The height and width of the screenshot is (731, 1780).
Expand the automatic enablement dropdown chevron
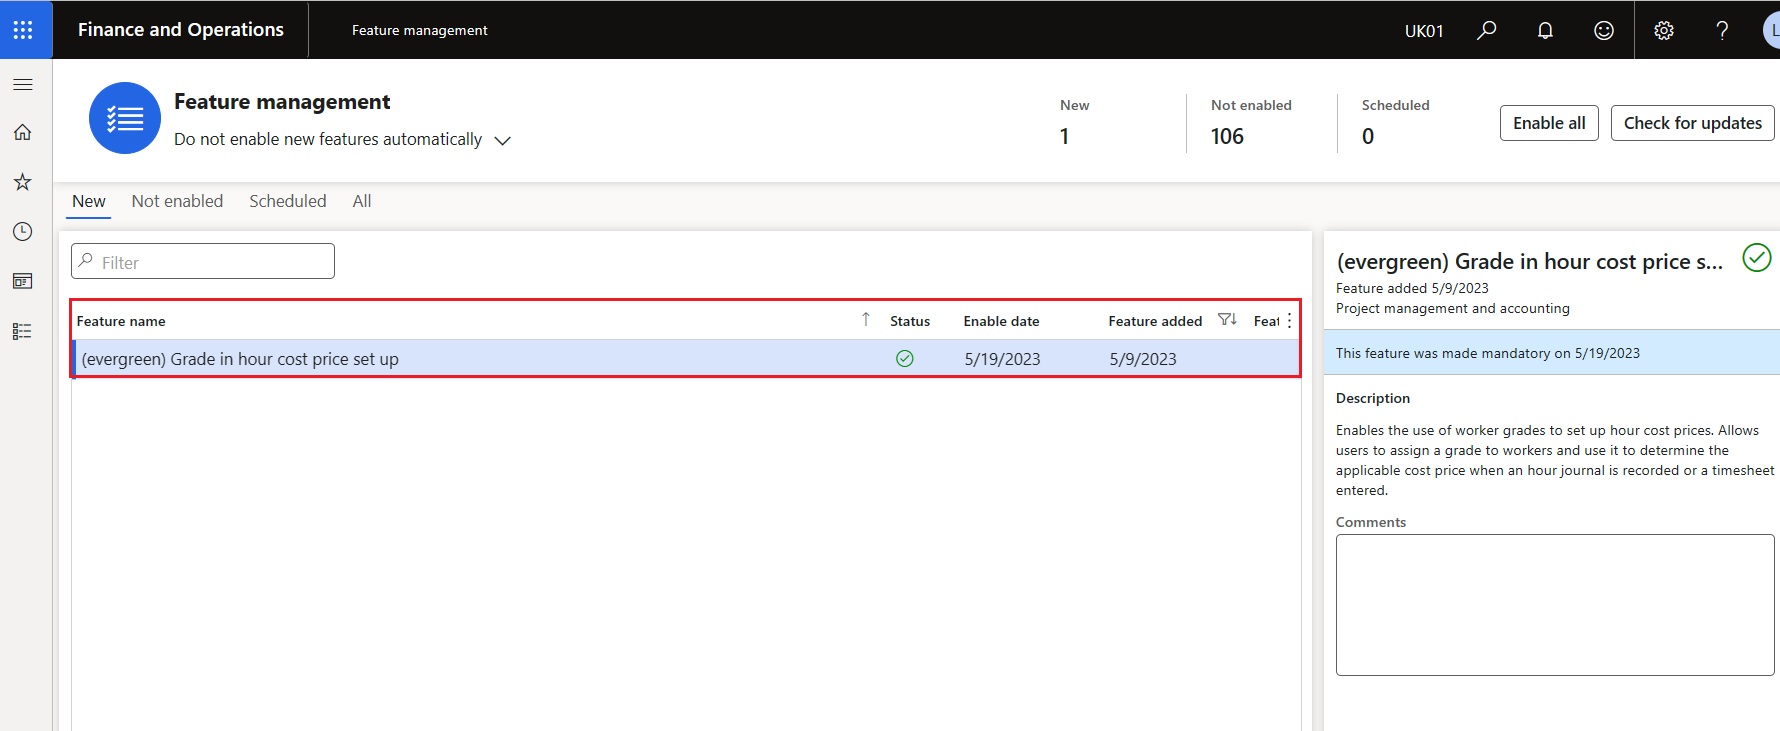pyautogui.click(x=503, y=140)
